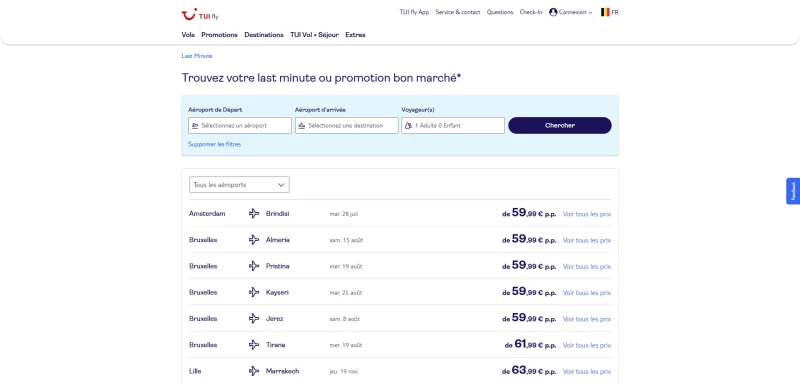Open the Extras menu

coord(356,35)
